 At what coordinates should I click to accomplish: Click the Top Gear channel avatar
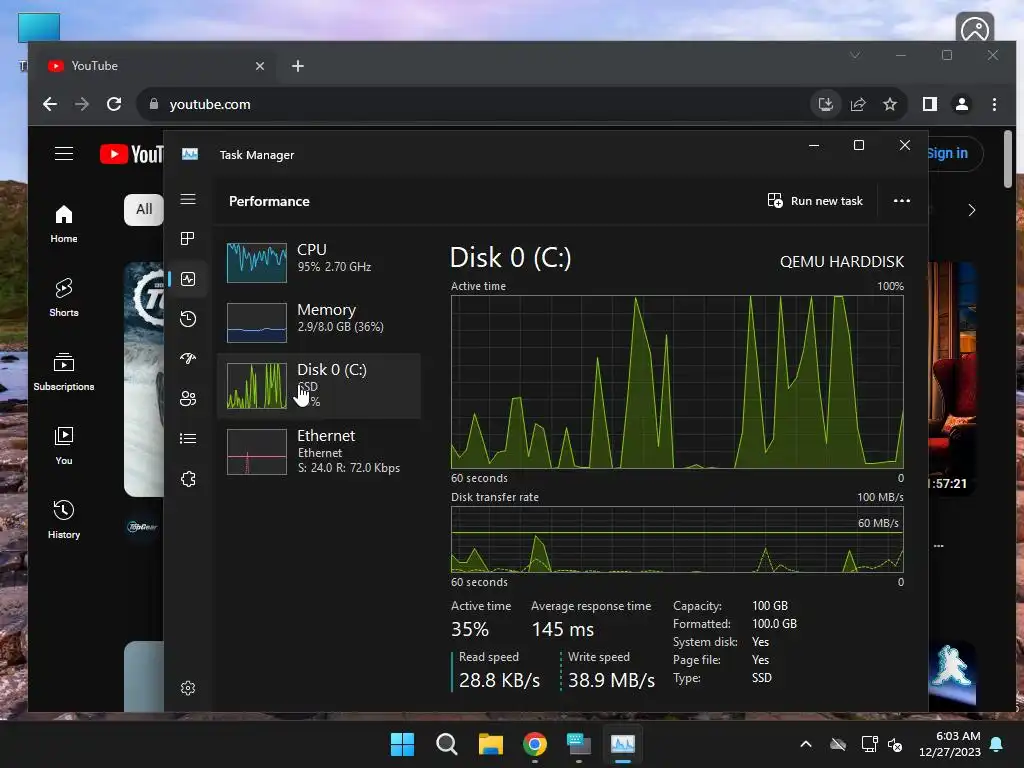pos(142,526)
